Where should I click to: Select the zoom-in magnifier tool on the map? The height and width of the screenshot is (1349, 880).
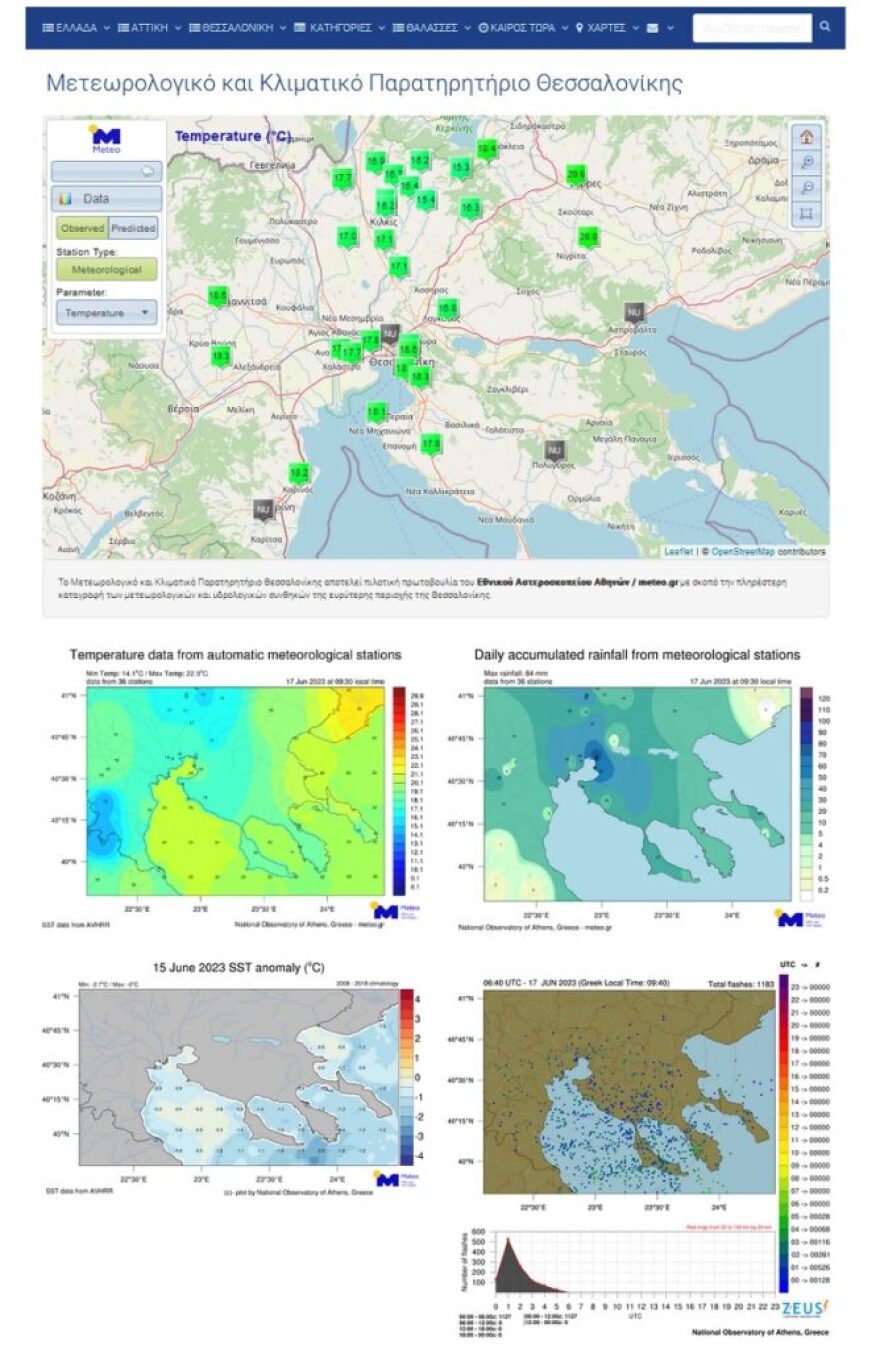click(807, 161)
